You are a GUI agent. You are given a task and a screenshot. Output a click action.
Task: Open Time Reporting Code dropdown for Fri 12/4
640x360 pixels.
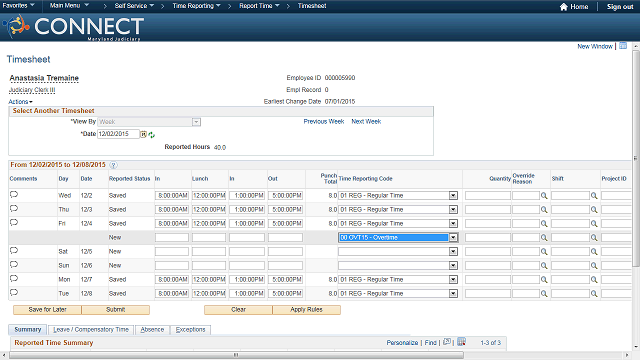453,224
